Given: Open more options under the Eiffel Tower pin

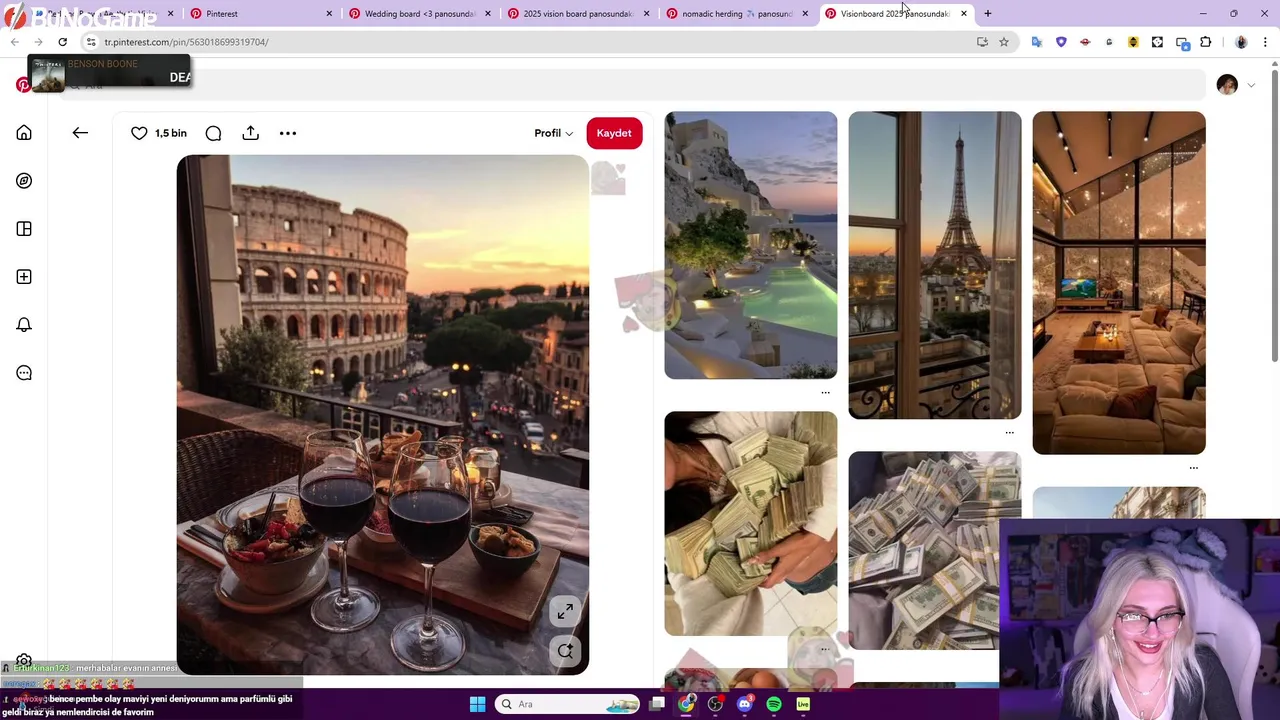Looking at the screenshot, I should coord(1009,433).
